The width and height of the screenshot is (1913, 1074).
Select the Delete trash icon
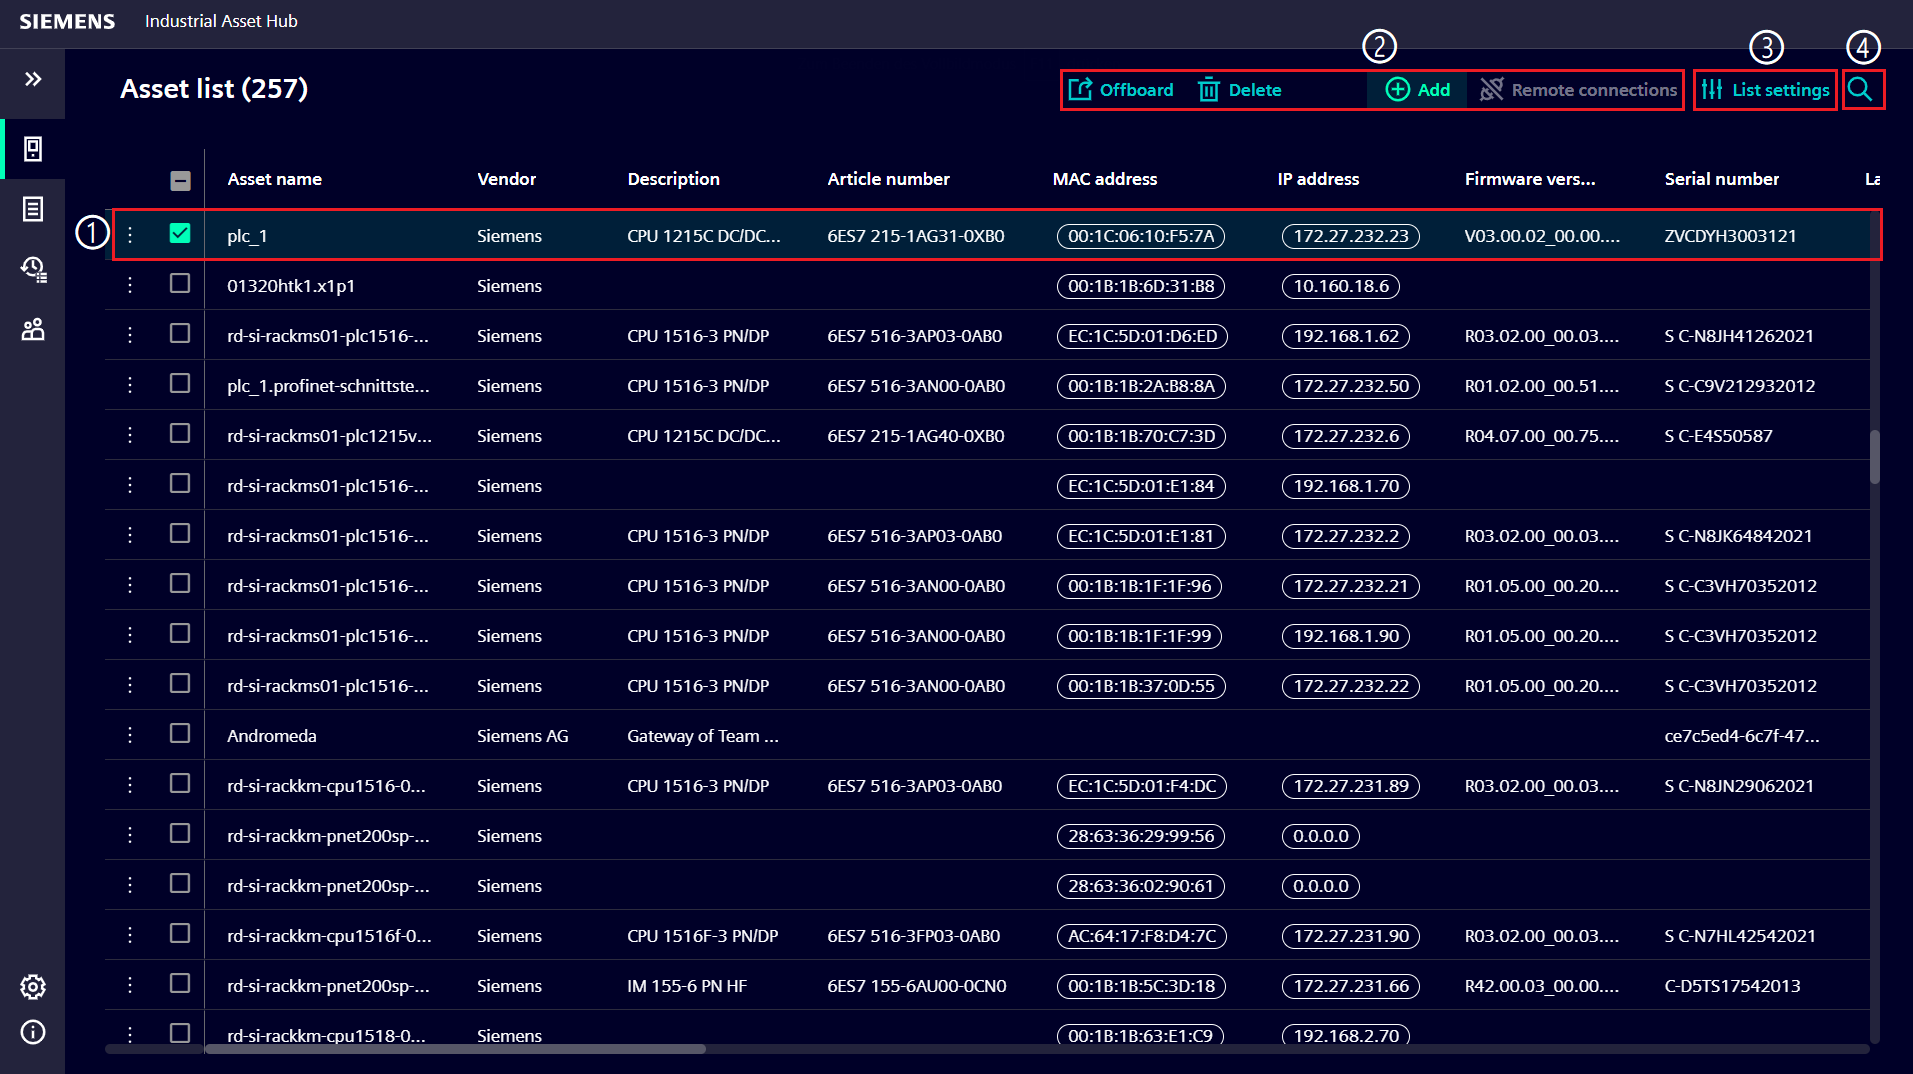pyautogui.click(x=1209, y=89)
